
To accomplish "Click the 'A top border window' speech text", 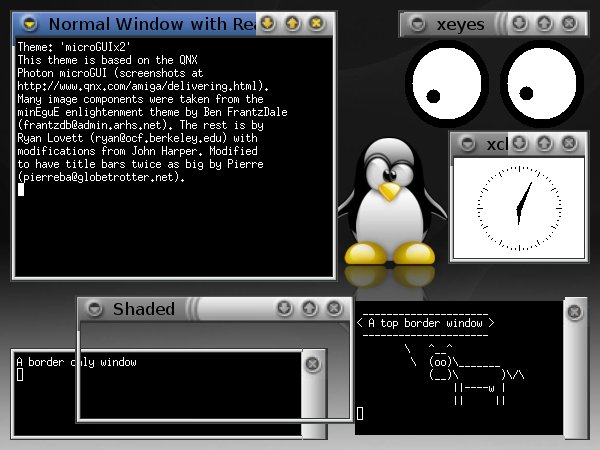I will coord(425,323).
